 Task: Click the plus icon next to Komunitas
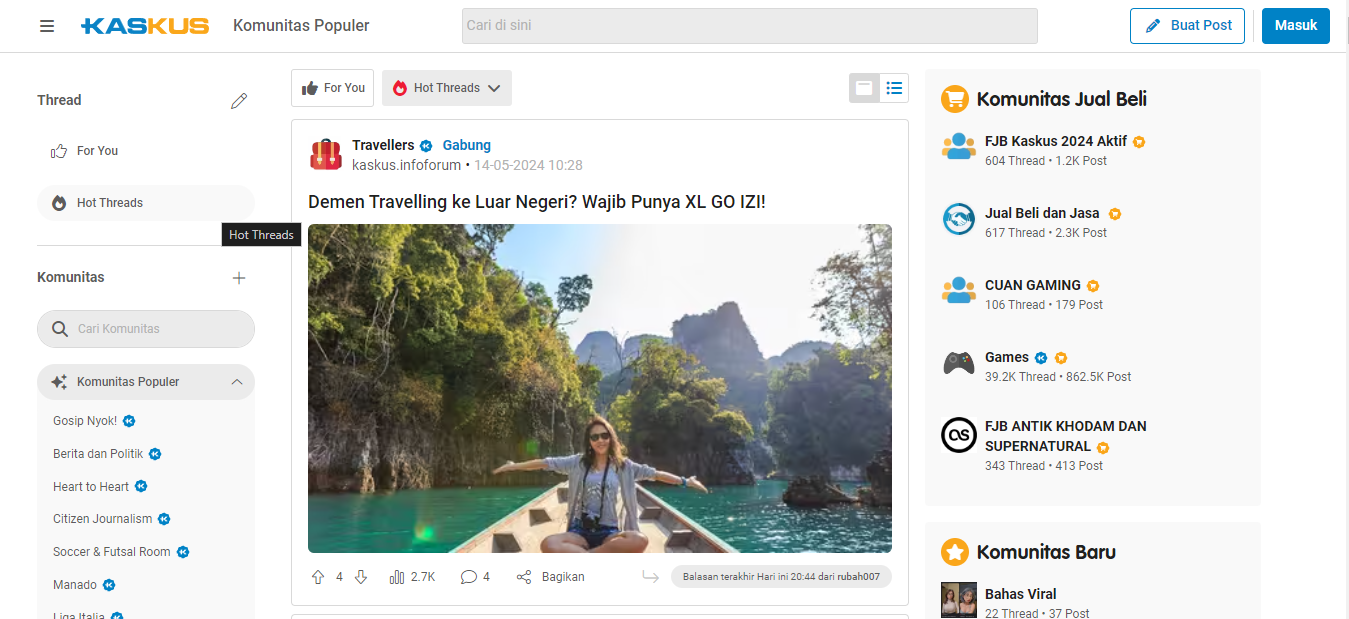coord(238,278)
